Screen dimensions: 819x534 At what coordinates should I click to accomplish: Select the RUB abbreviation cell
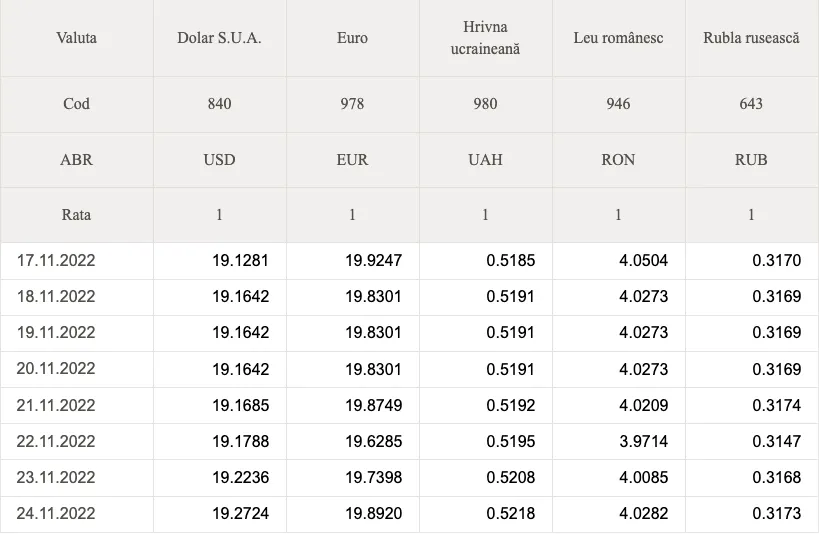coord(752,160)
